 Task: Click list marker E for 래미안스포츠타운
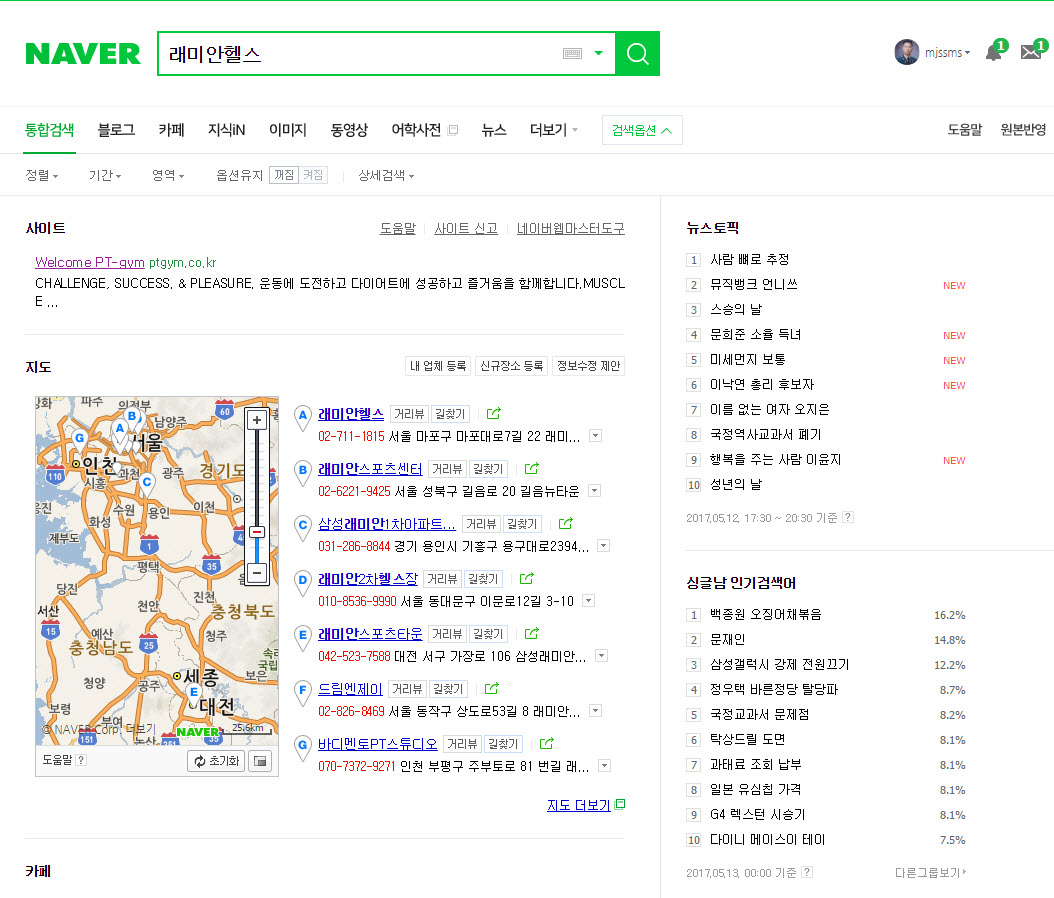[x=303, y=637]
